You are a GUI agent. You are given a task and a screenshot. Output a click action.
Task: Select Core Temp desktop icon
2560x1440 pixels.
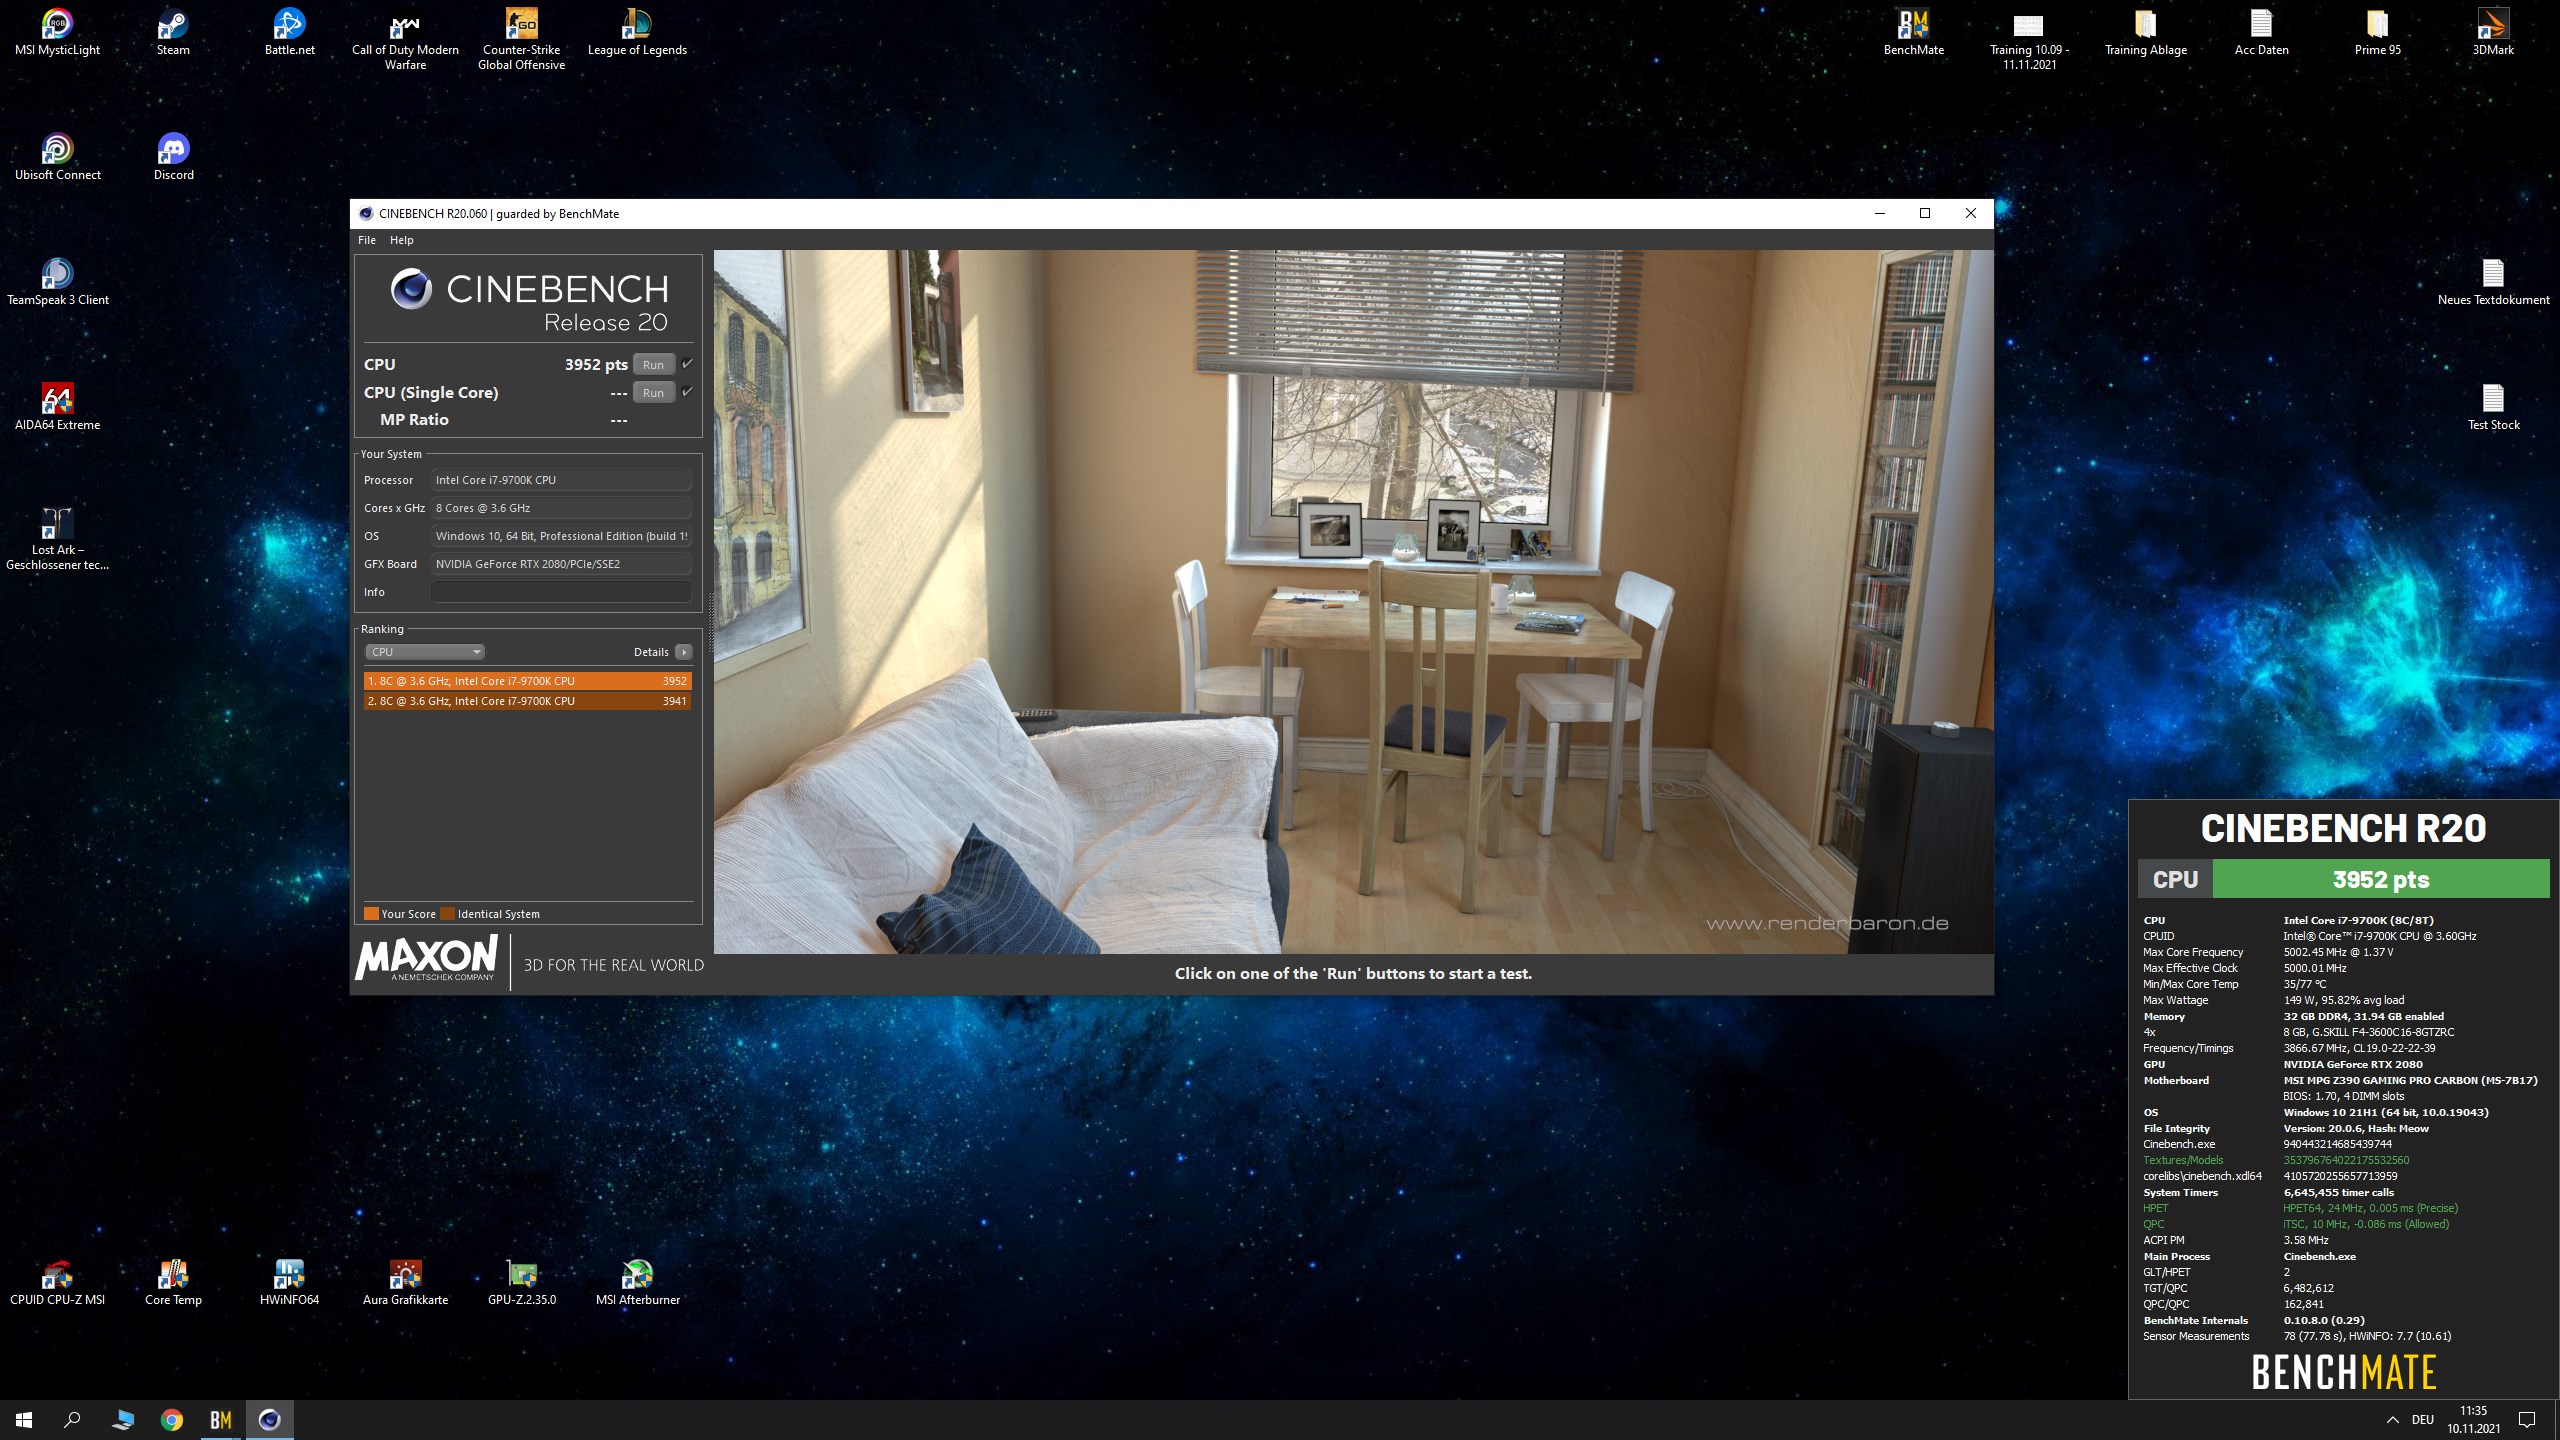(x=173, y=1282)
